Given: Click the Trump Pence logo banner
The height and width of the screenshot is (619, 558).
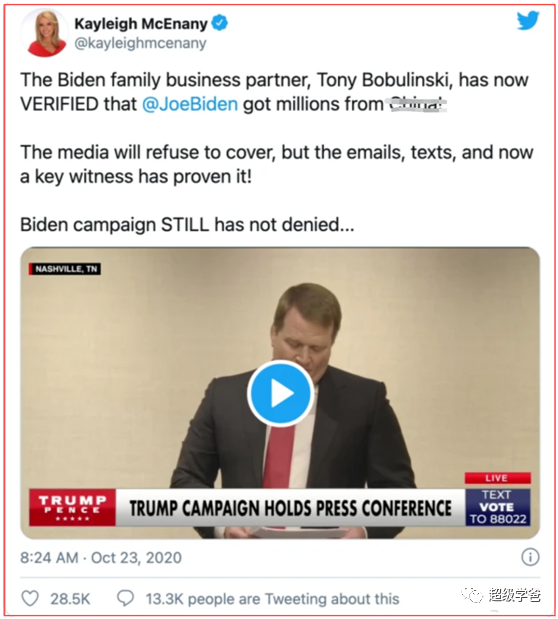Looking at the screenshot, I should pyautogui.click(x=72, y=507).
